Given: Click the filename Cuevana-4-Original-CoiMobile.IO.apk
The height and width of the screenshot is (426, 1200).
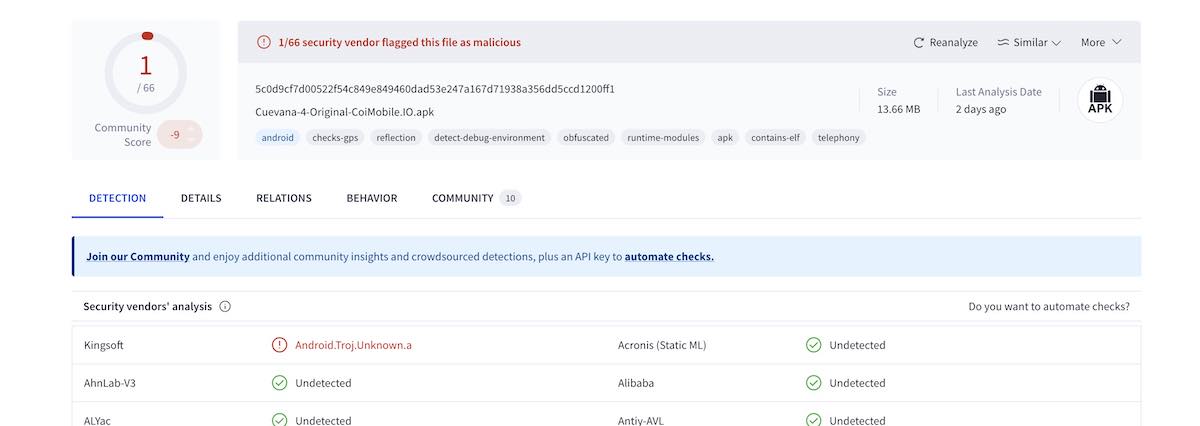Looking at the screenshot, I should [x=345, y=112].
